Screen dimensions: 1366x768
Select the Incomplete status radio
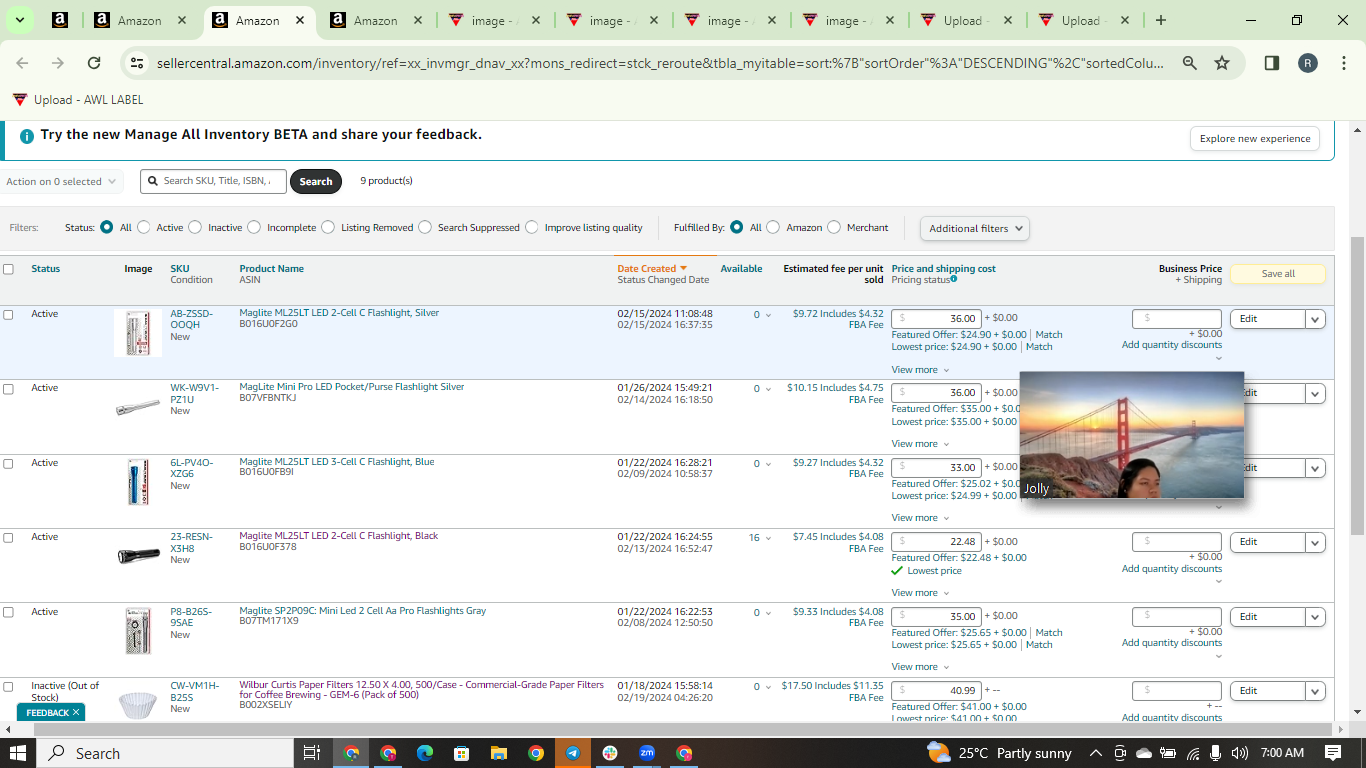254,227
